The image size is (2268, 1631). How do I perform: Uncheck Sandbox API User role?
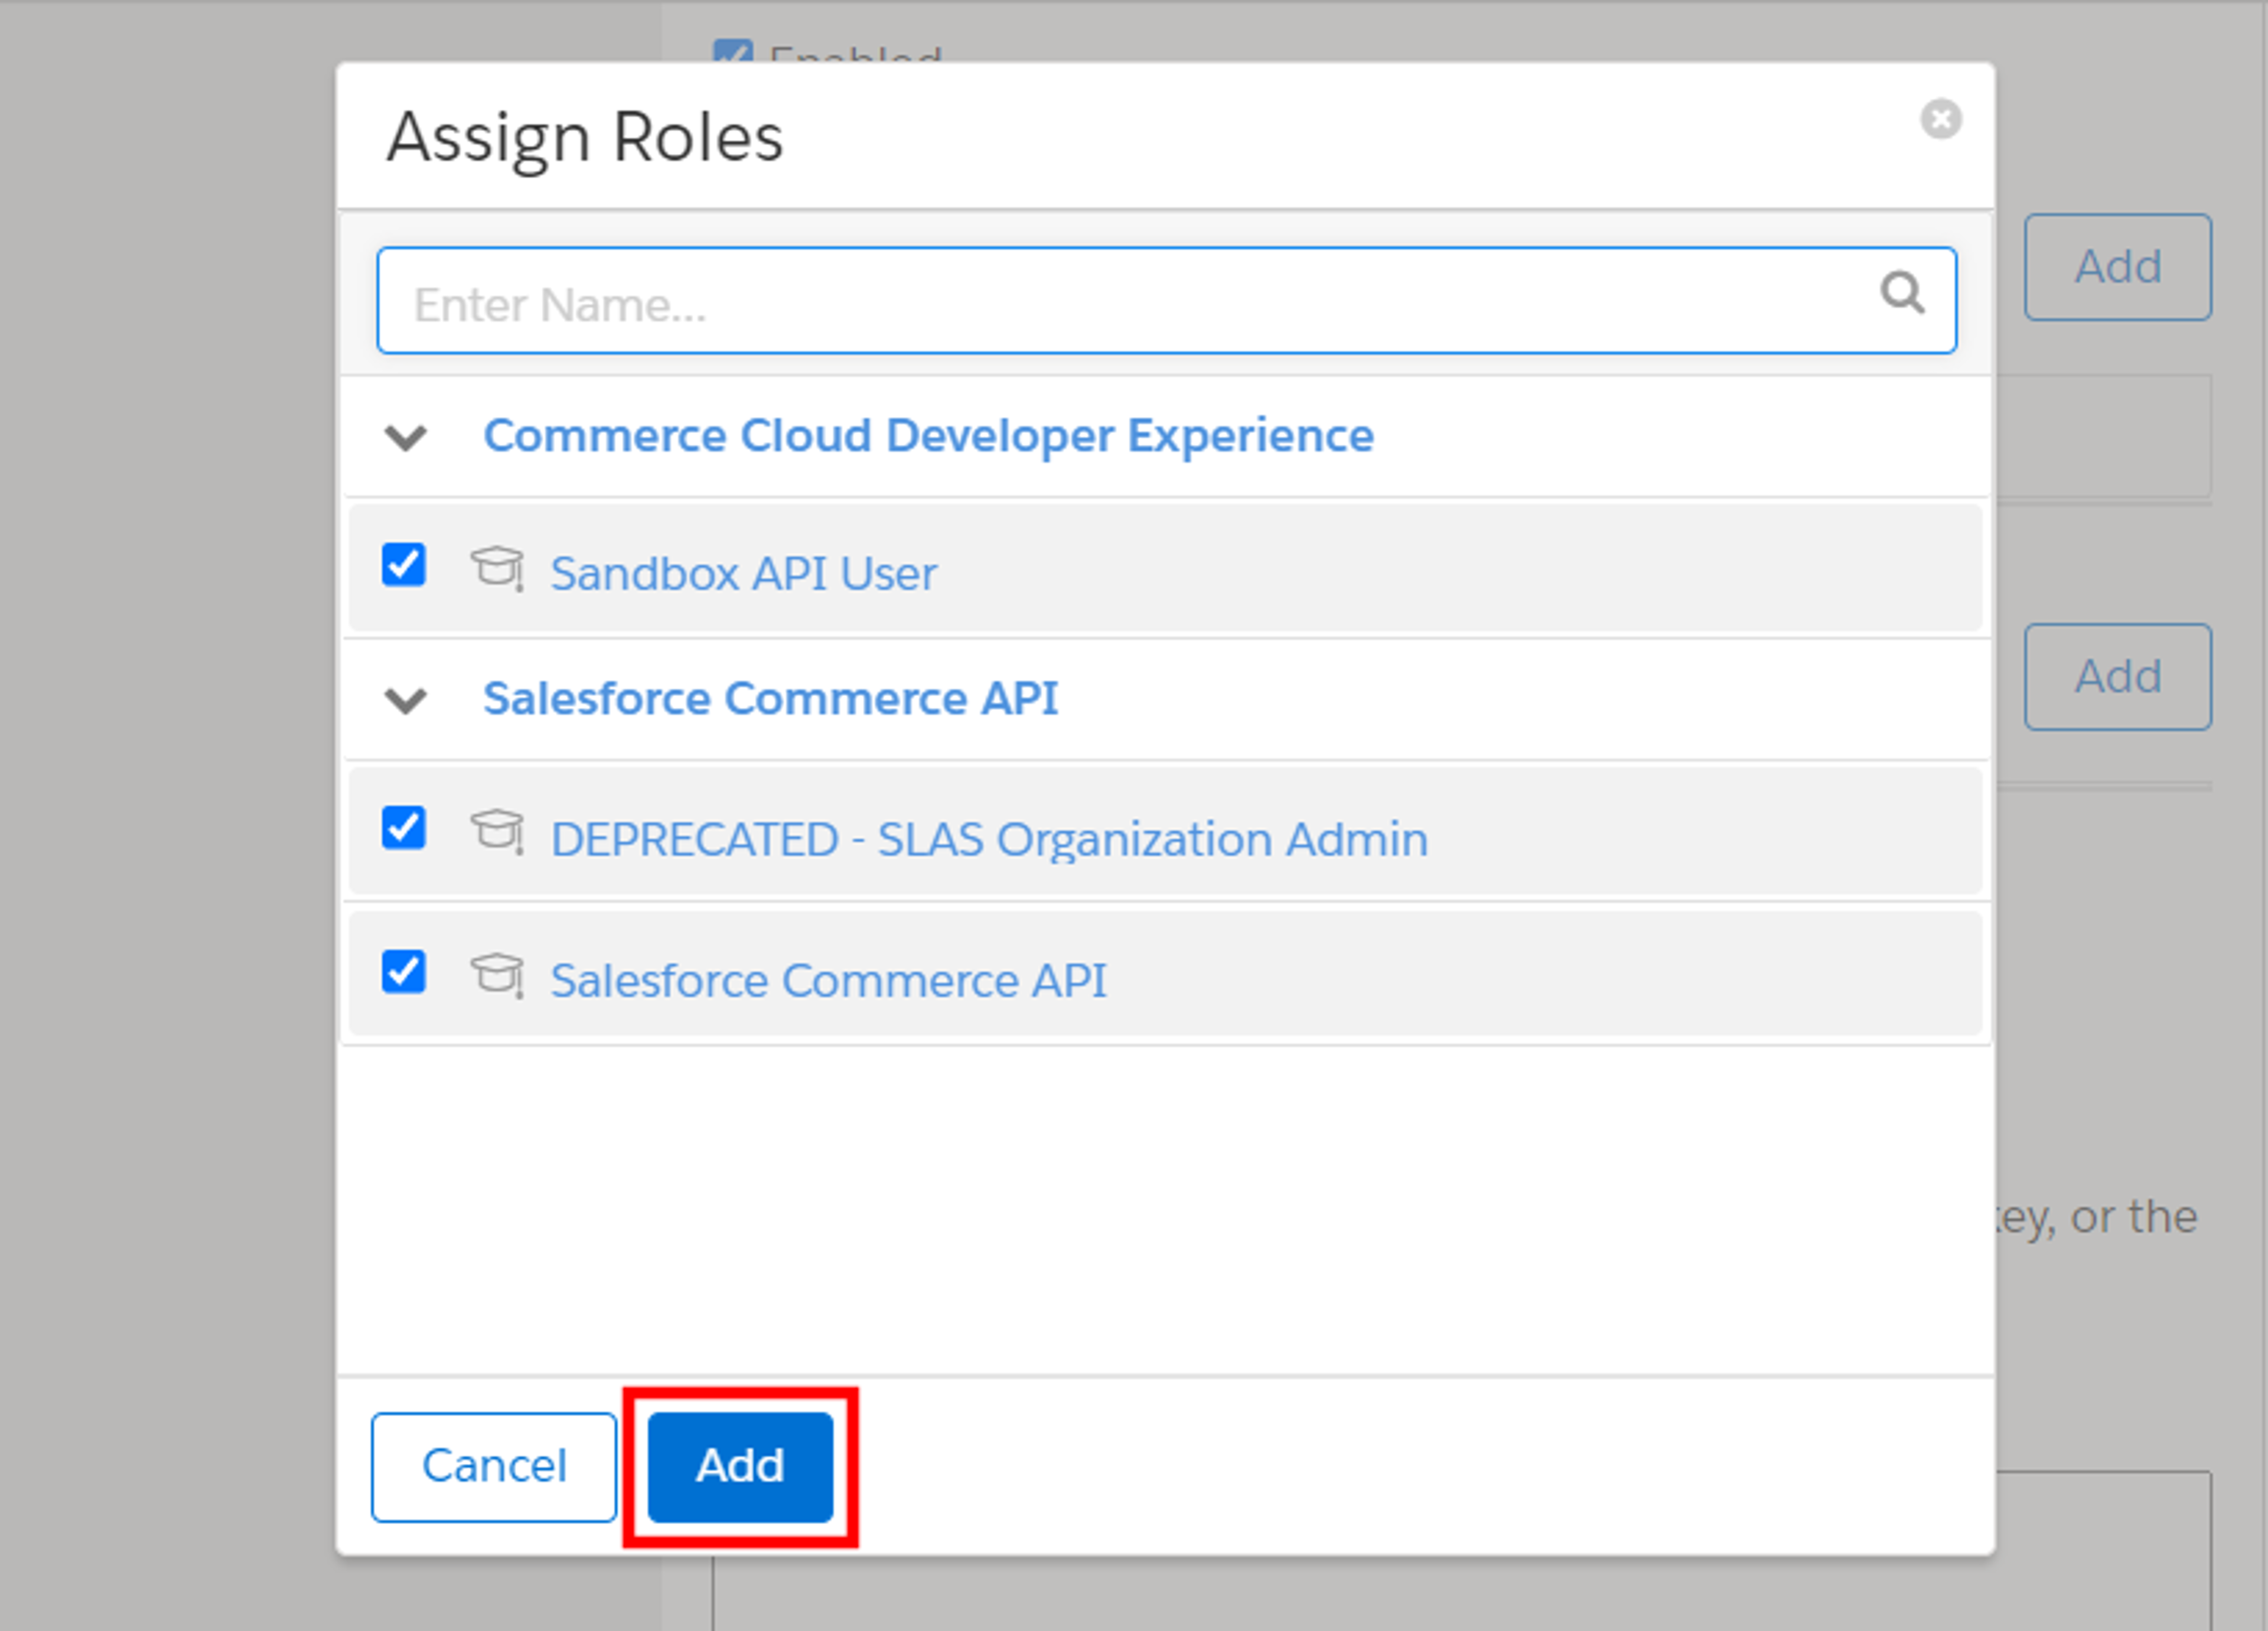(x=404, y=565)
